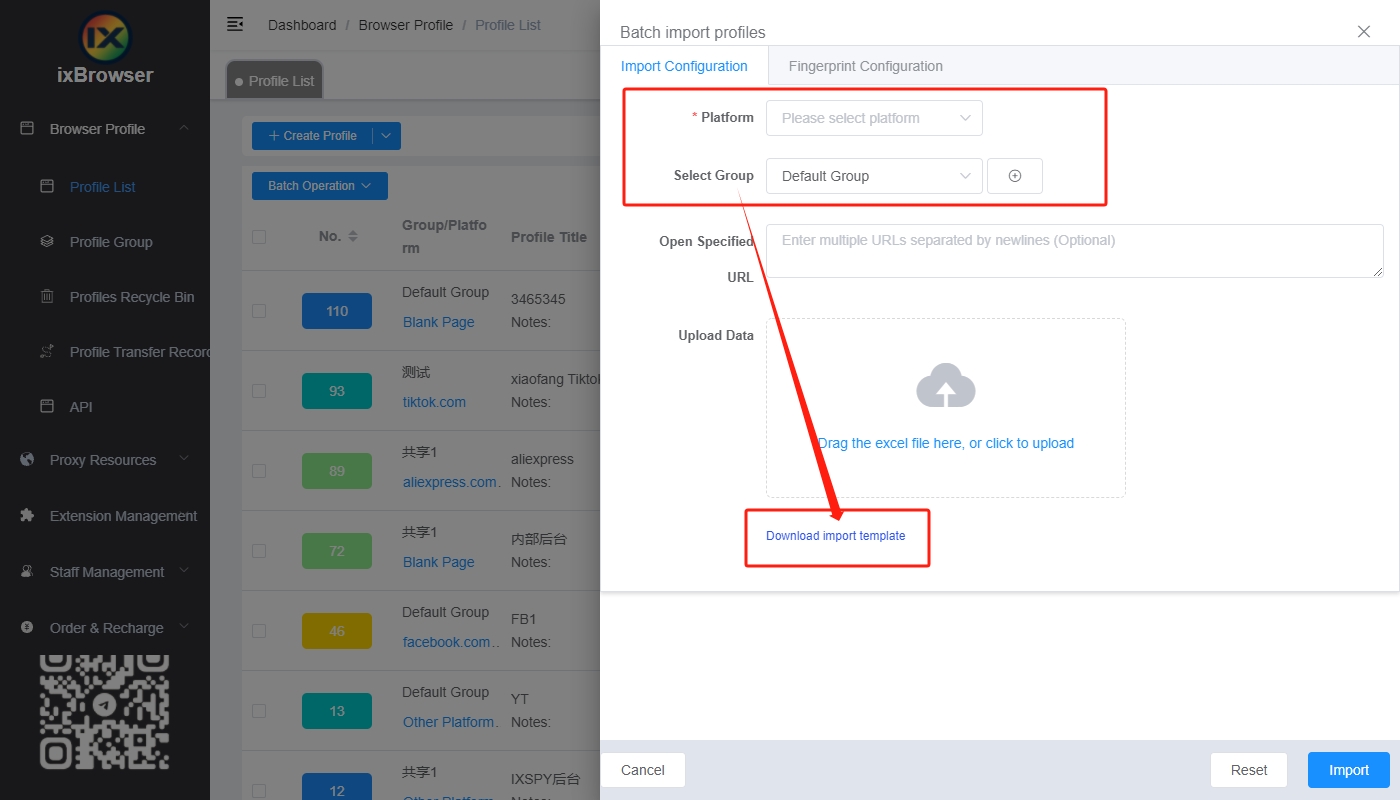Switch to Fingerprint Configuration tab

click(865, 66)
